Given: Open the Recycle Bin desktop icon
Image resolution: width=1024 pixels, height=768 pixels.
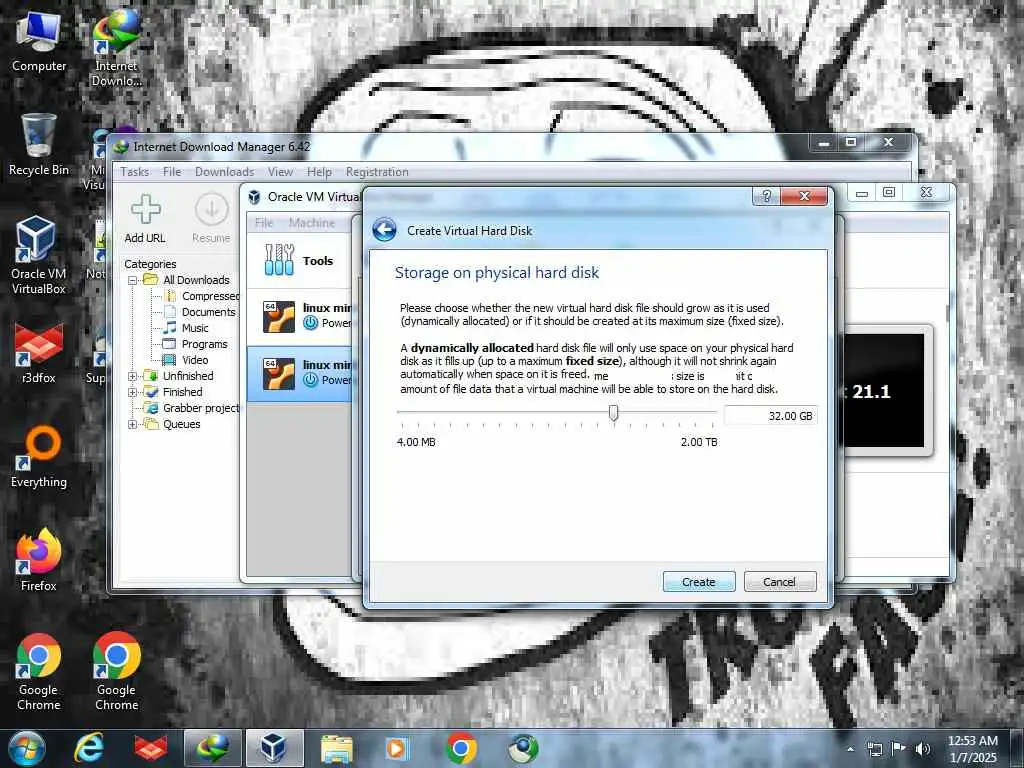Looking at the screenshot, I should pyautogui.click(x=39, y=145).
